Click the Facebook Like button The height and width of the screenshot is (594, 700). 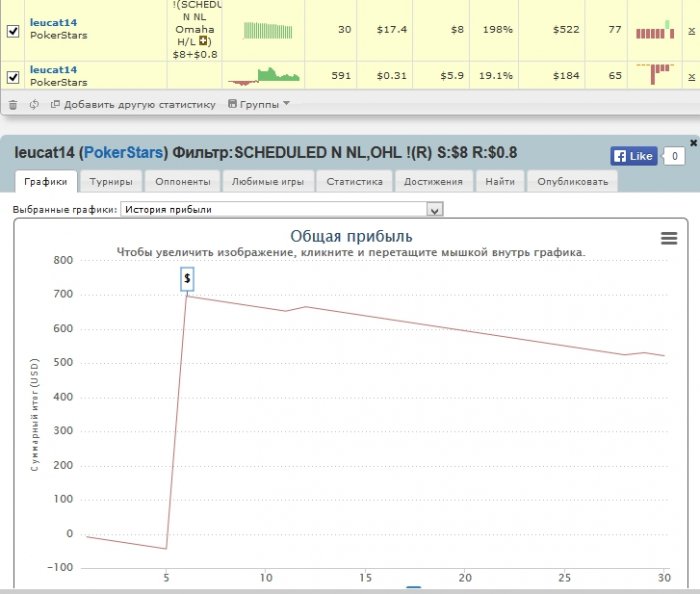[633, 156]
